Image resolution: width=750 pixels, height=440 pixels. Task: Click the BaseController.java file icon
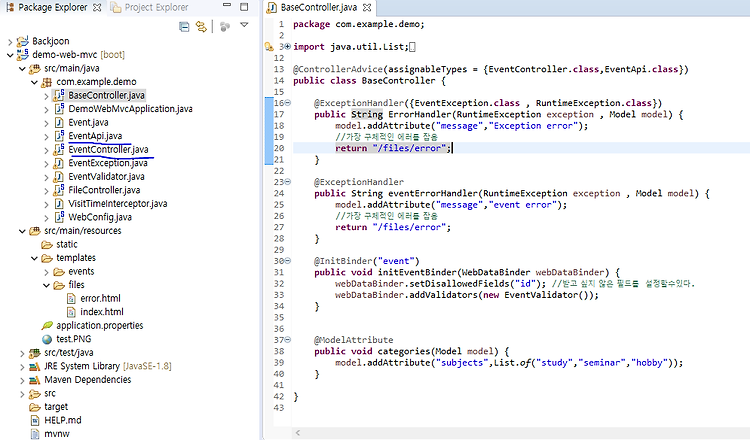(x=58, y=95)
